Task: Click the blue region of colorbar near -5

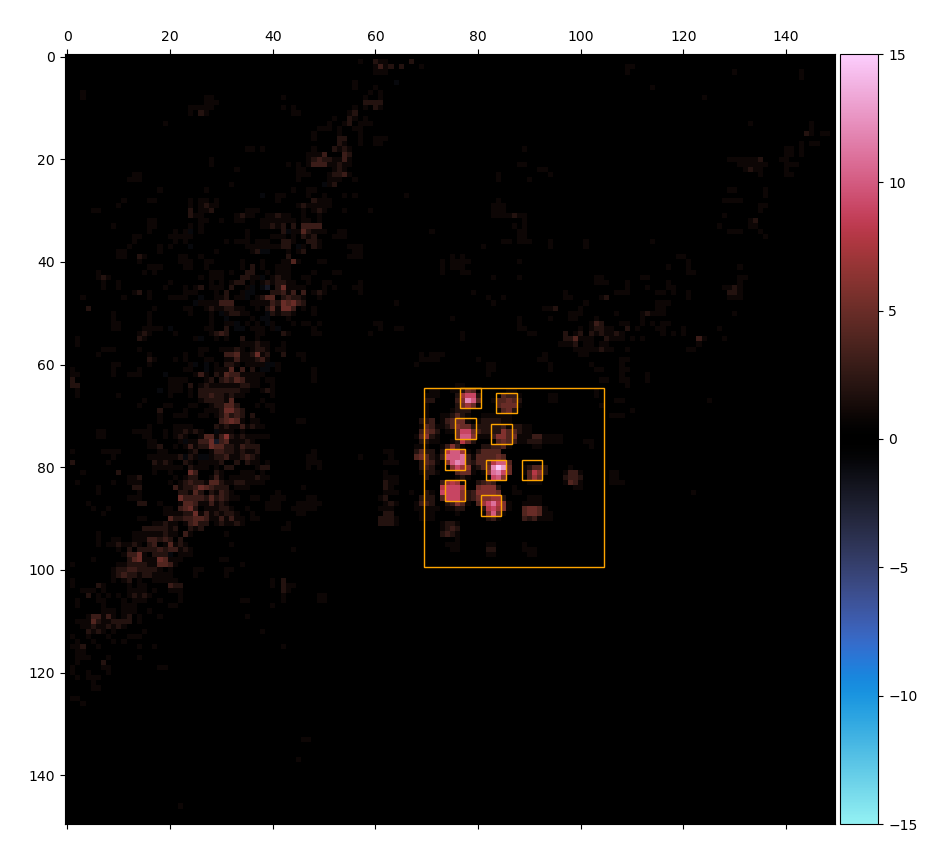Action: point(858,567)
